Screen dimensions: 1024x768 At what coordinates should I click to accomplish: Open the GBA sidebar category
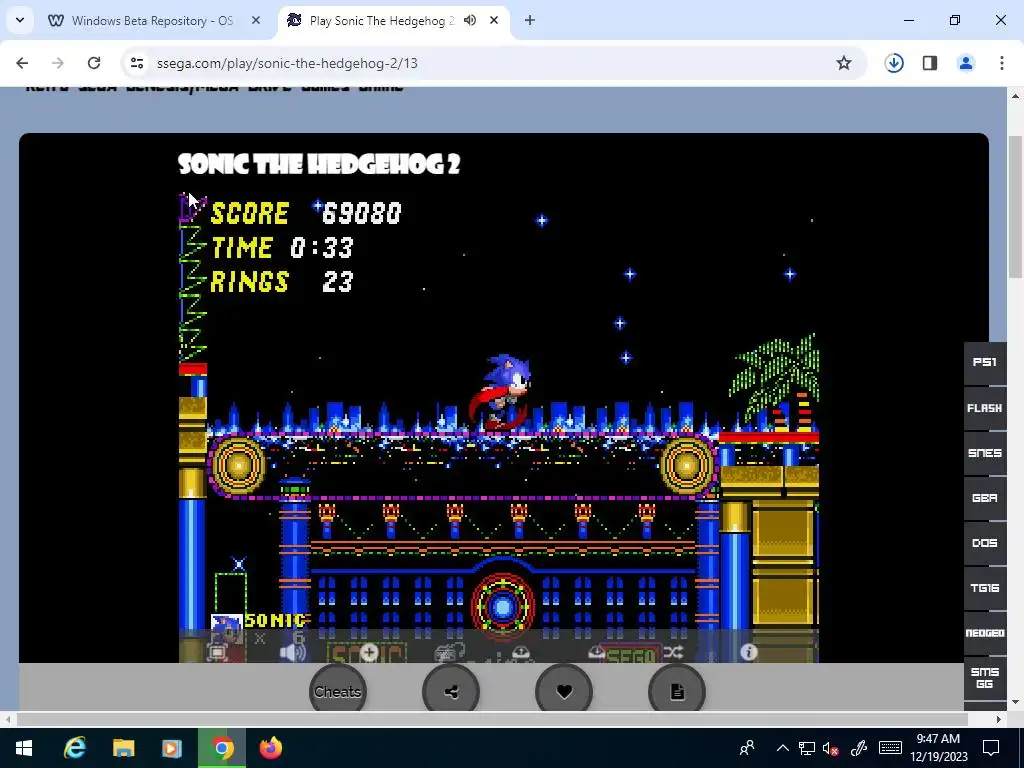[x=985, y=498]
